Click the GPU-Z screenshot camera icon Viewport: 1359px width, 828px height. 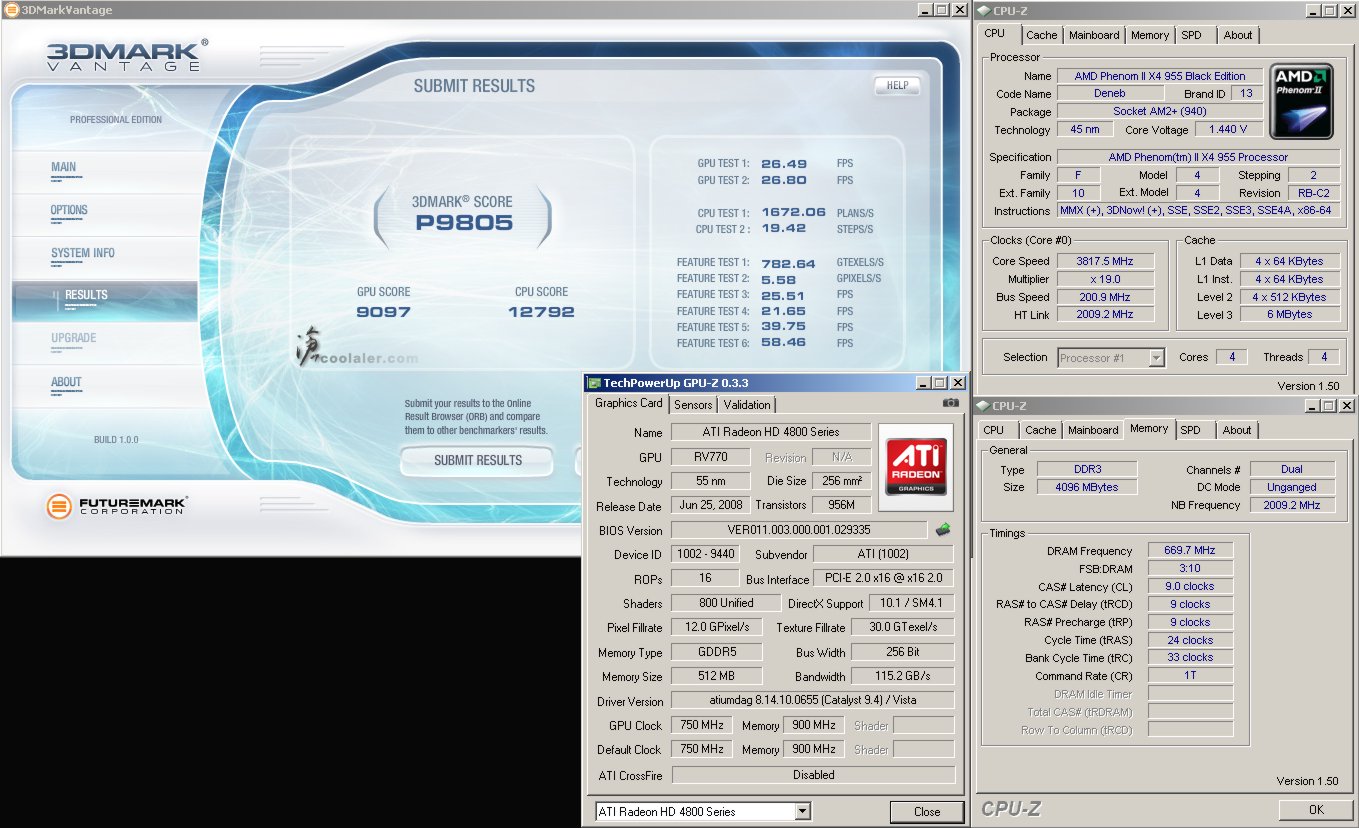[x=950, y=403]
